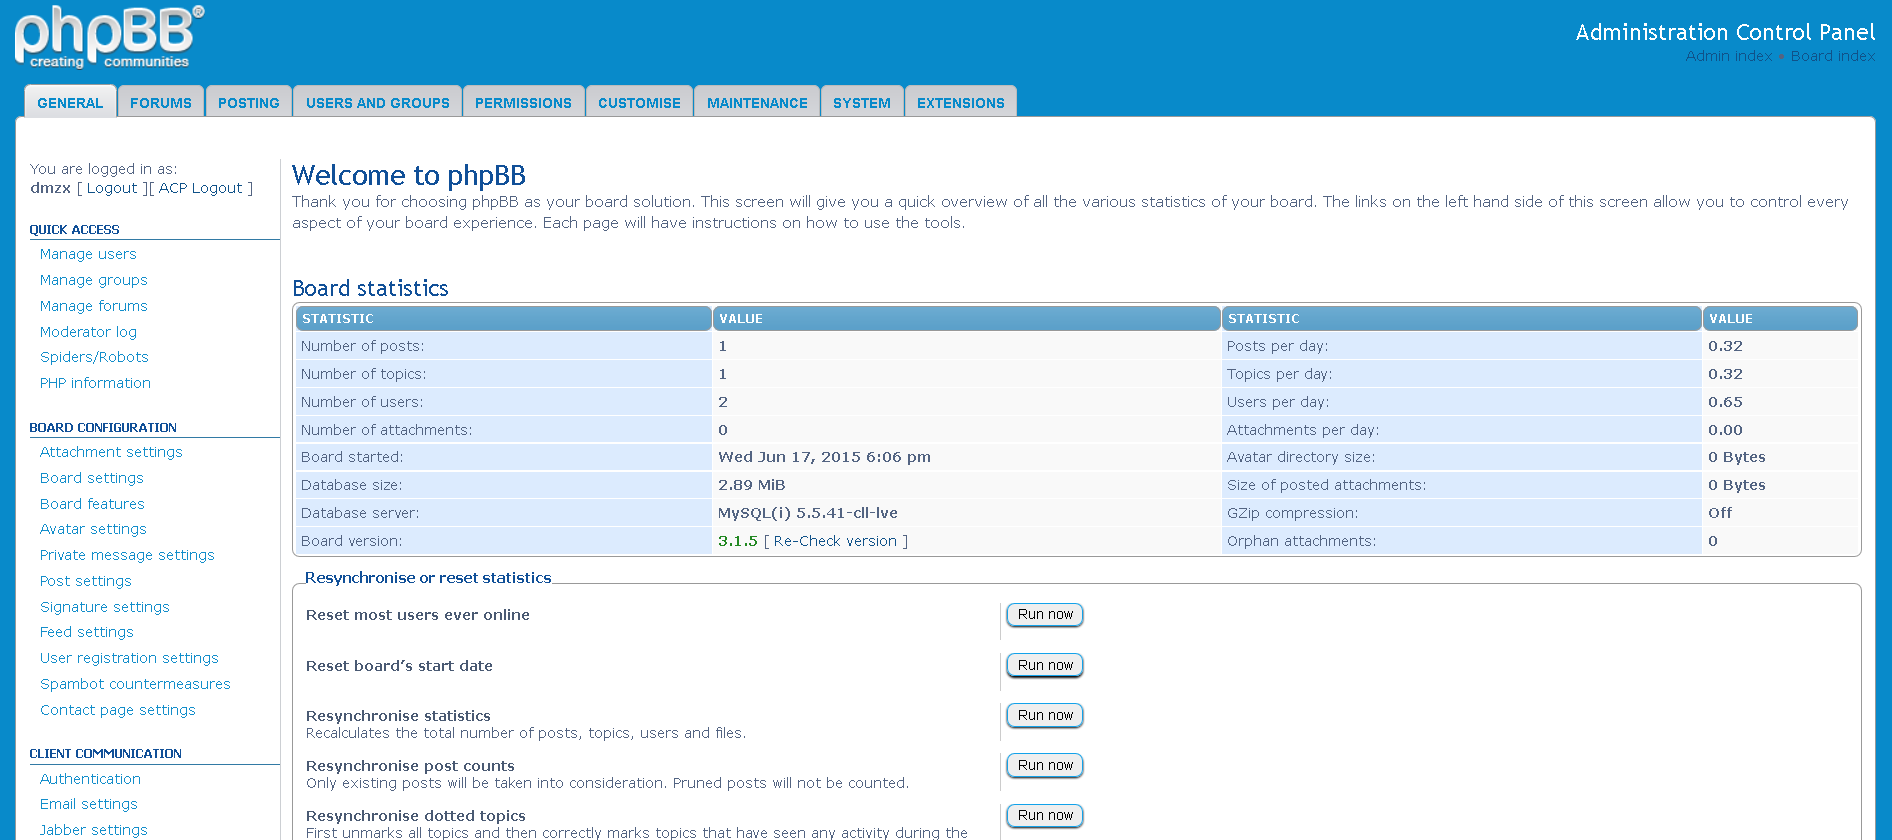Click Re-Check version link
The width and height of the screenshot is (1892, 840).
(835, 541)
